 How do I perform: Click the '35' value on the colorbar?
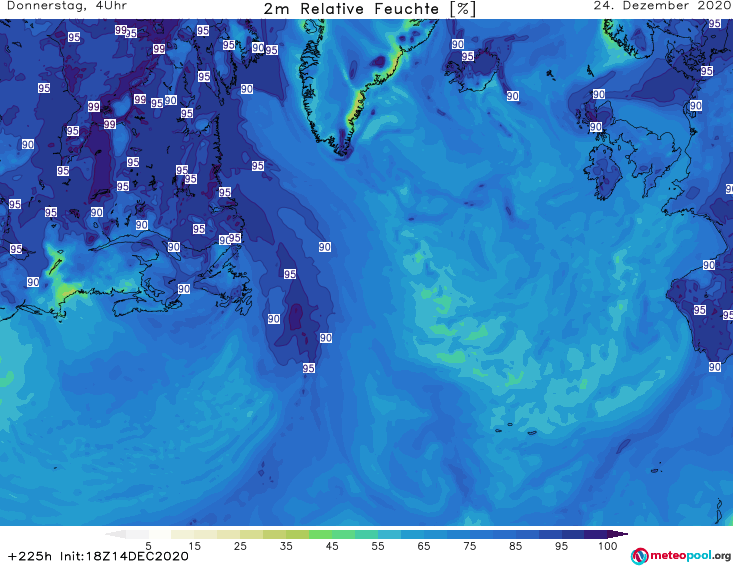pos(286,546)
